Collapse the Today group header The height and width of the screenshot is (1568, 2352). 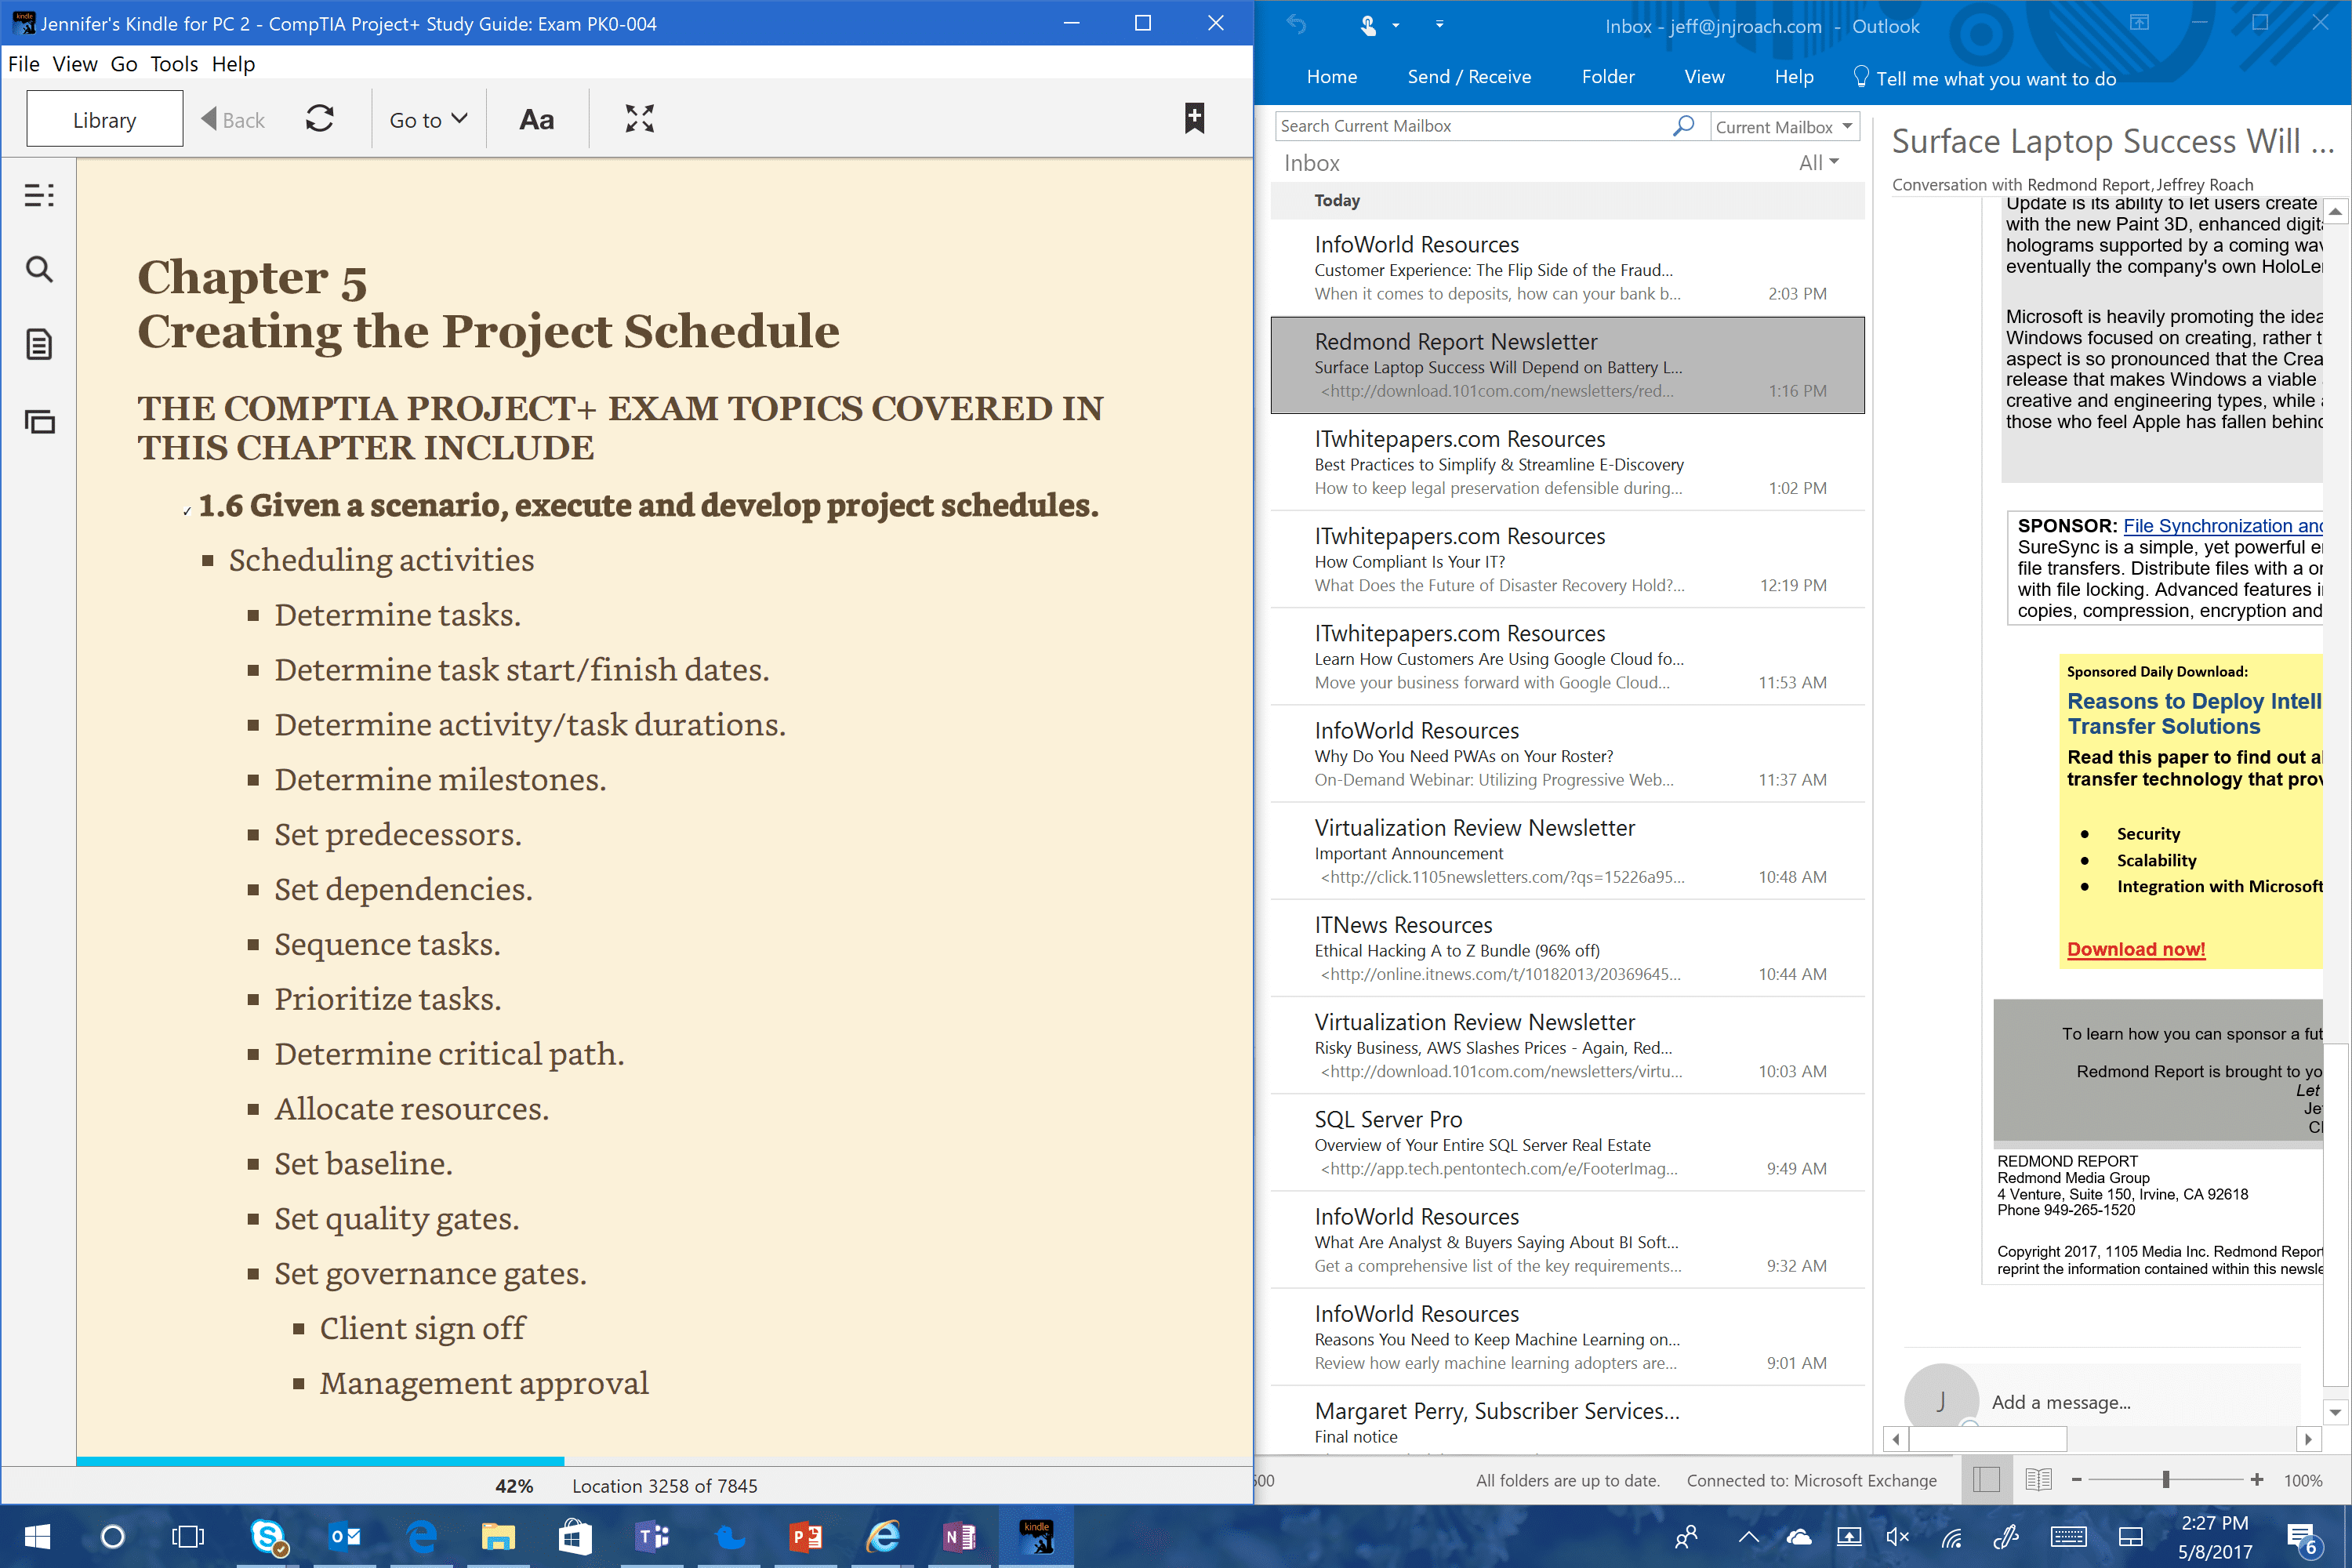click(x=1567, y=200)
